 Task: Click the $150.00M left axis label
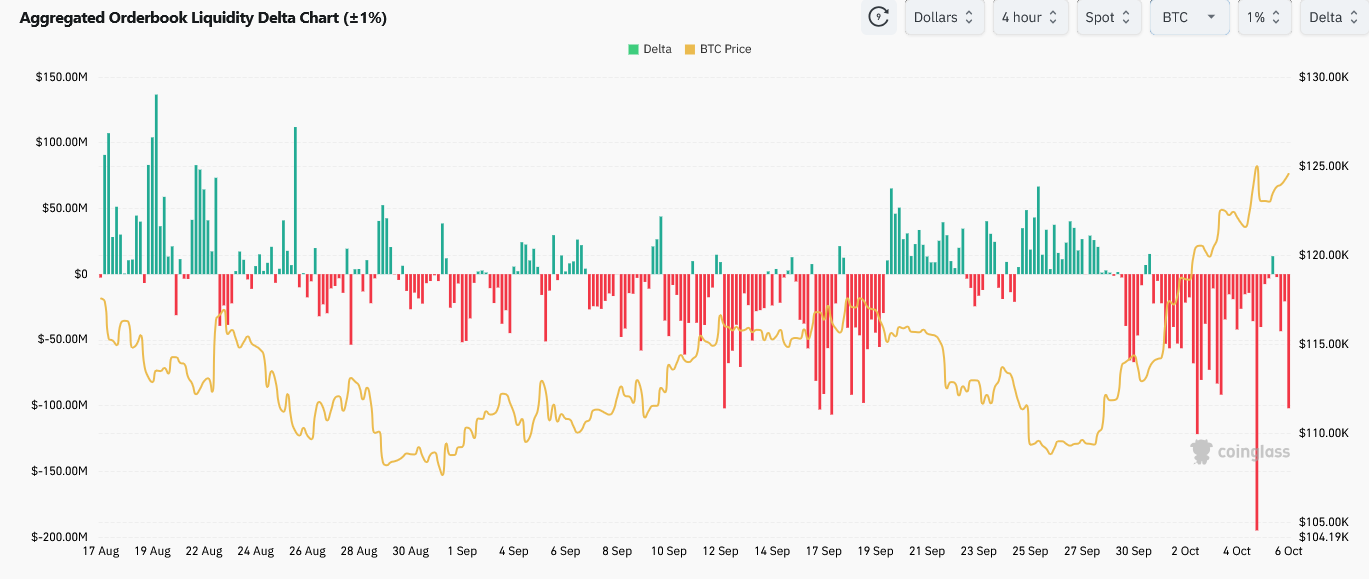(x=62, y=76)
